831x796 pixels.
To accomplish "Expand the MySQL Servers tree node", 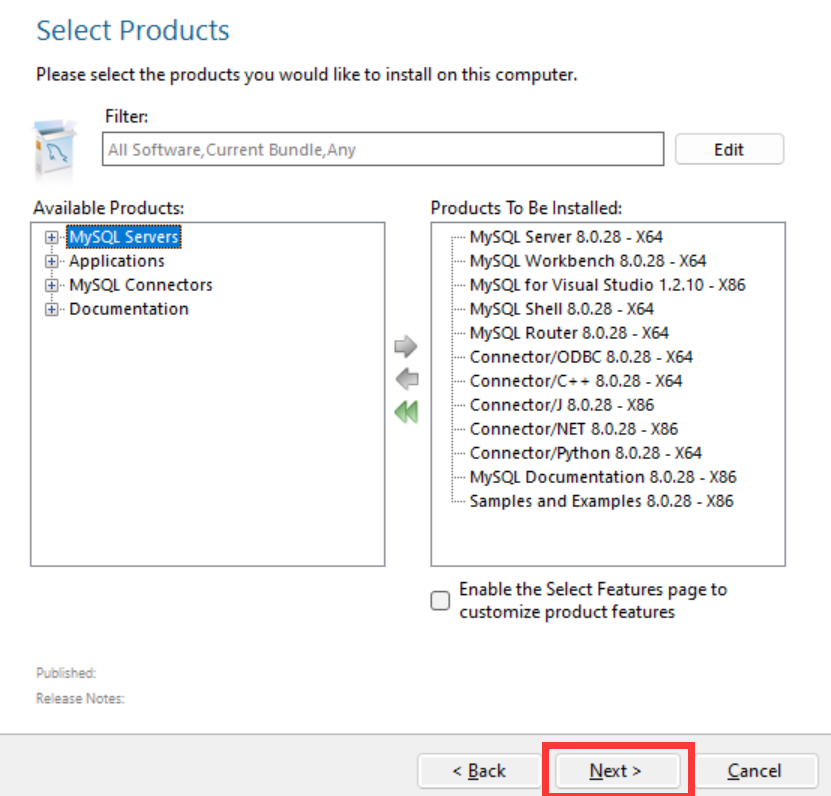I will [x=51, y=237].
